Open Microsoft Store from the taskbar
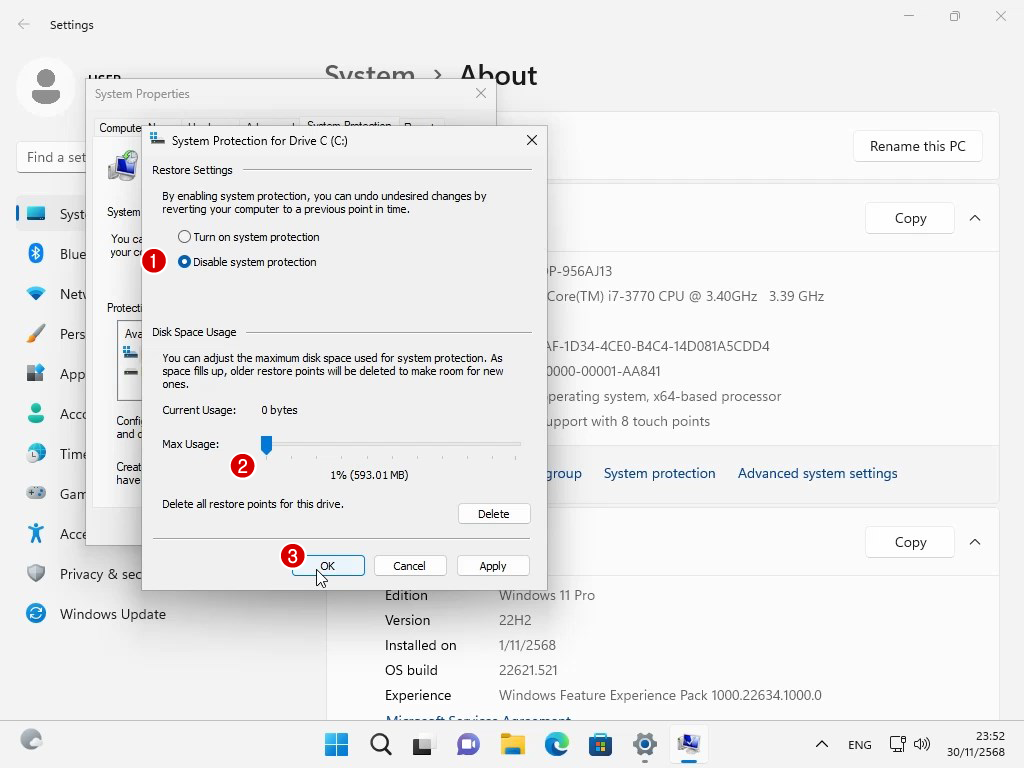1024x768 pixels. coord(601,744)
